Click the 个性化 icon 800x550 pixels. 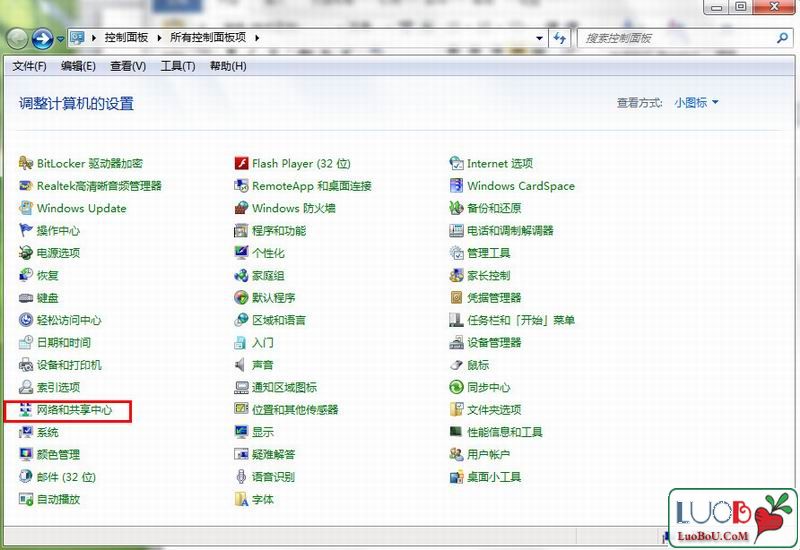coord(241,253)
